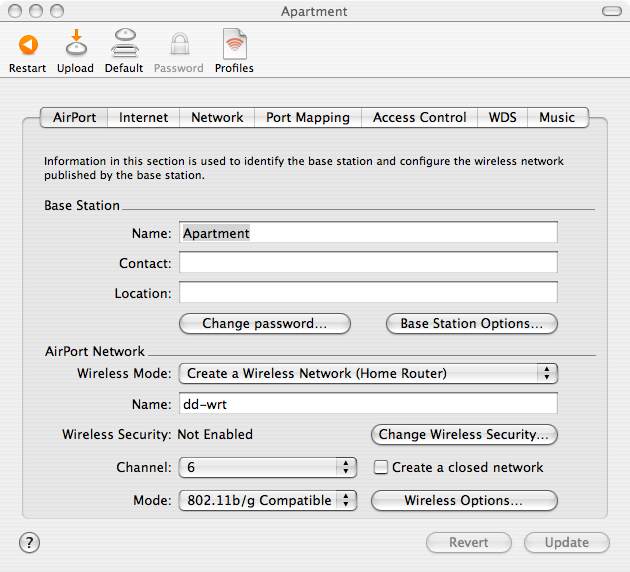Image resolution: width=630 pixels, height=572 pixels.
Task: Open the Profiles toolbar icon
Action: coord(235,44)
